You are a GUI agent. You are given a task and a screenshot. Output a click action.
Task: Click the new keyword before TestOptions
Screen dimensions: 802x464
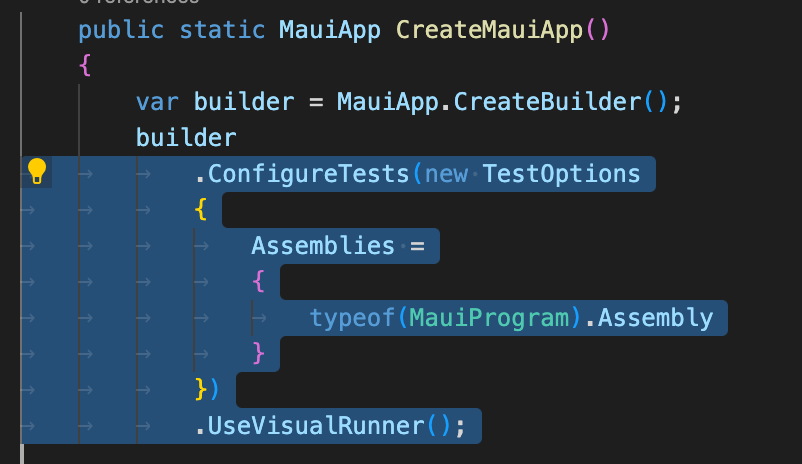pyautogui.click(x=446, y=174)
